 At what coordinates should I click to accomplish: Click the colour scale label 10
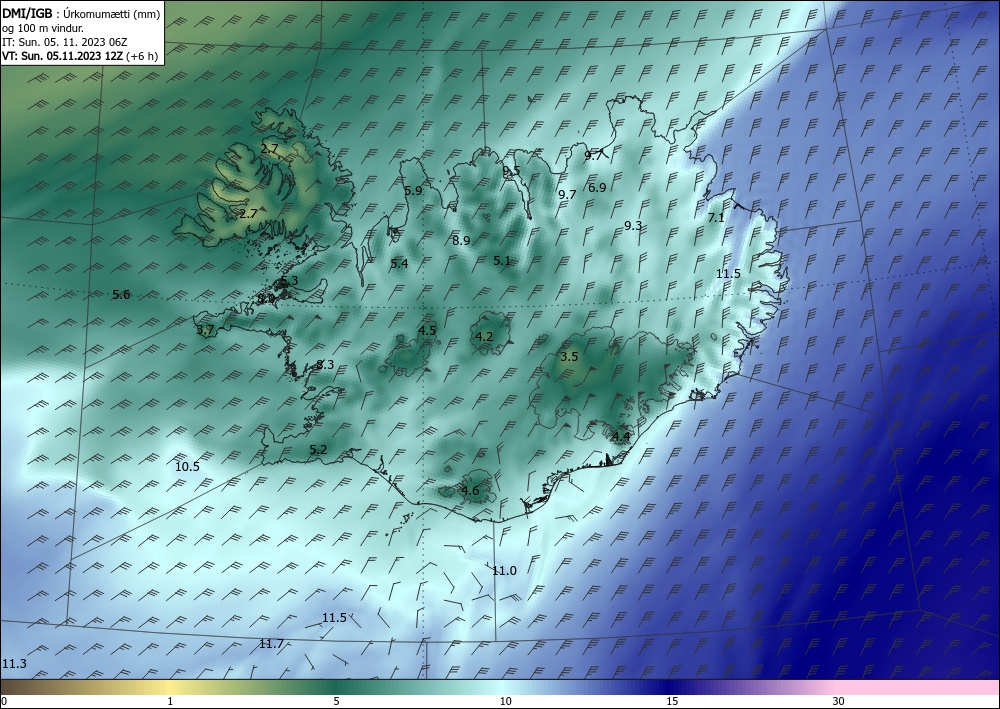coord(505,702)
